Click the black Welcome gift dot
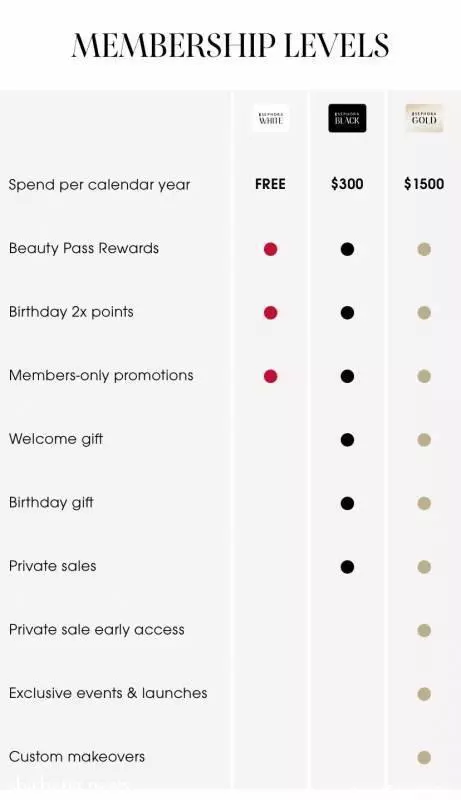The height and width of the screenshot is (800, 461). (347, 440)
